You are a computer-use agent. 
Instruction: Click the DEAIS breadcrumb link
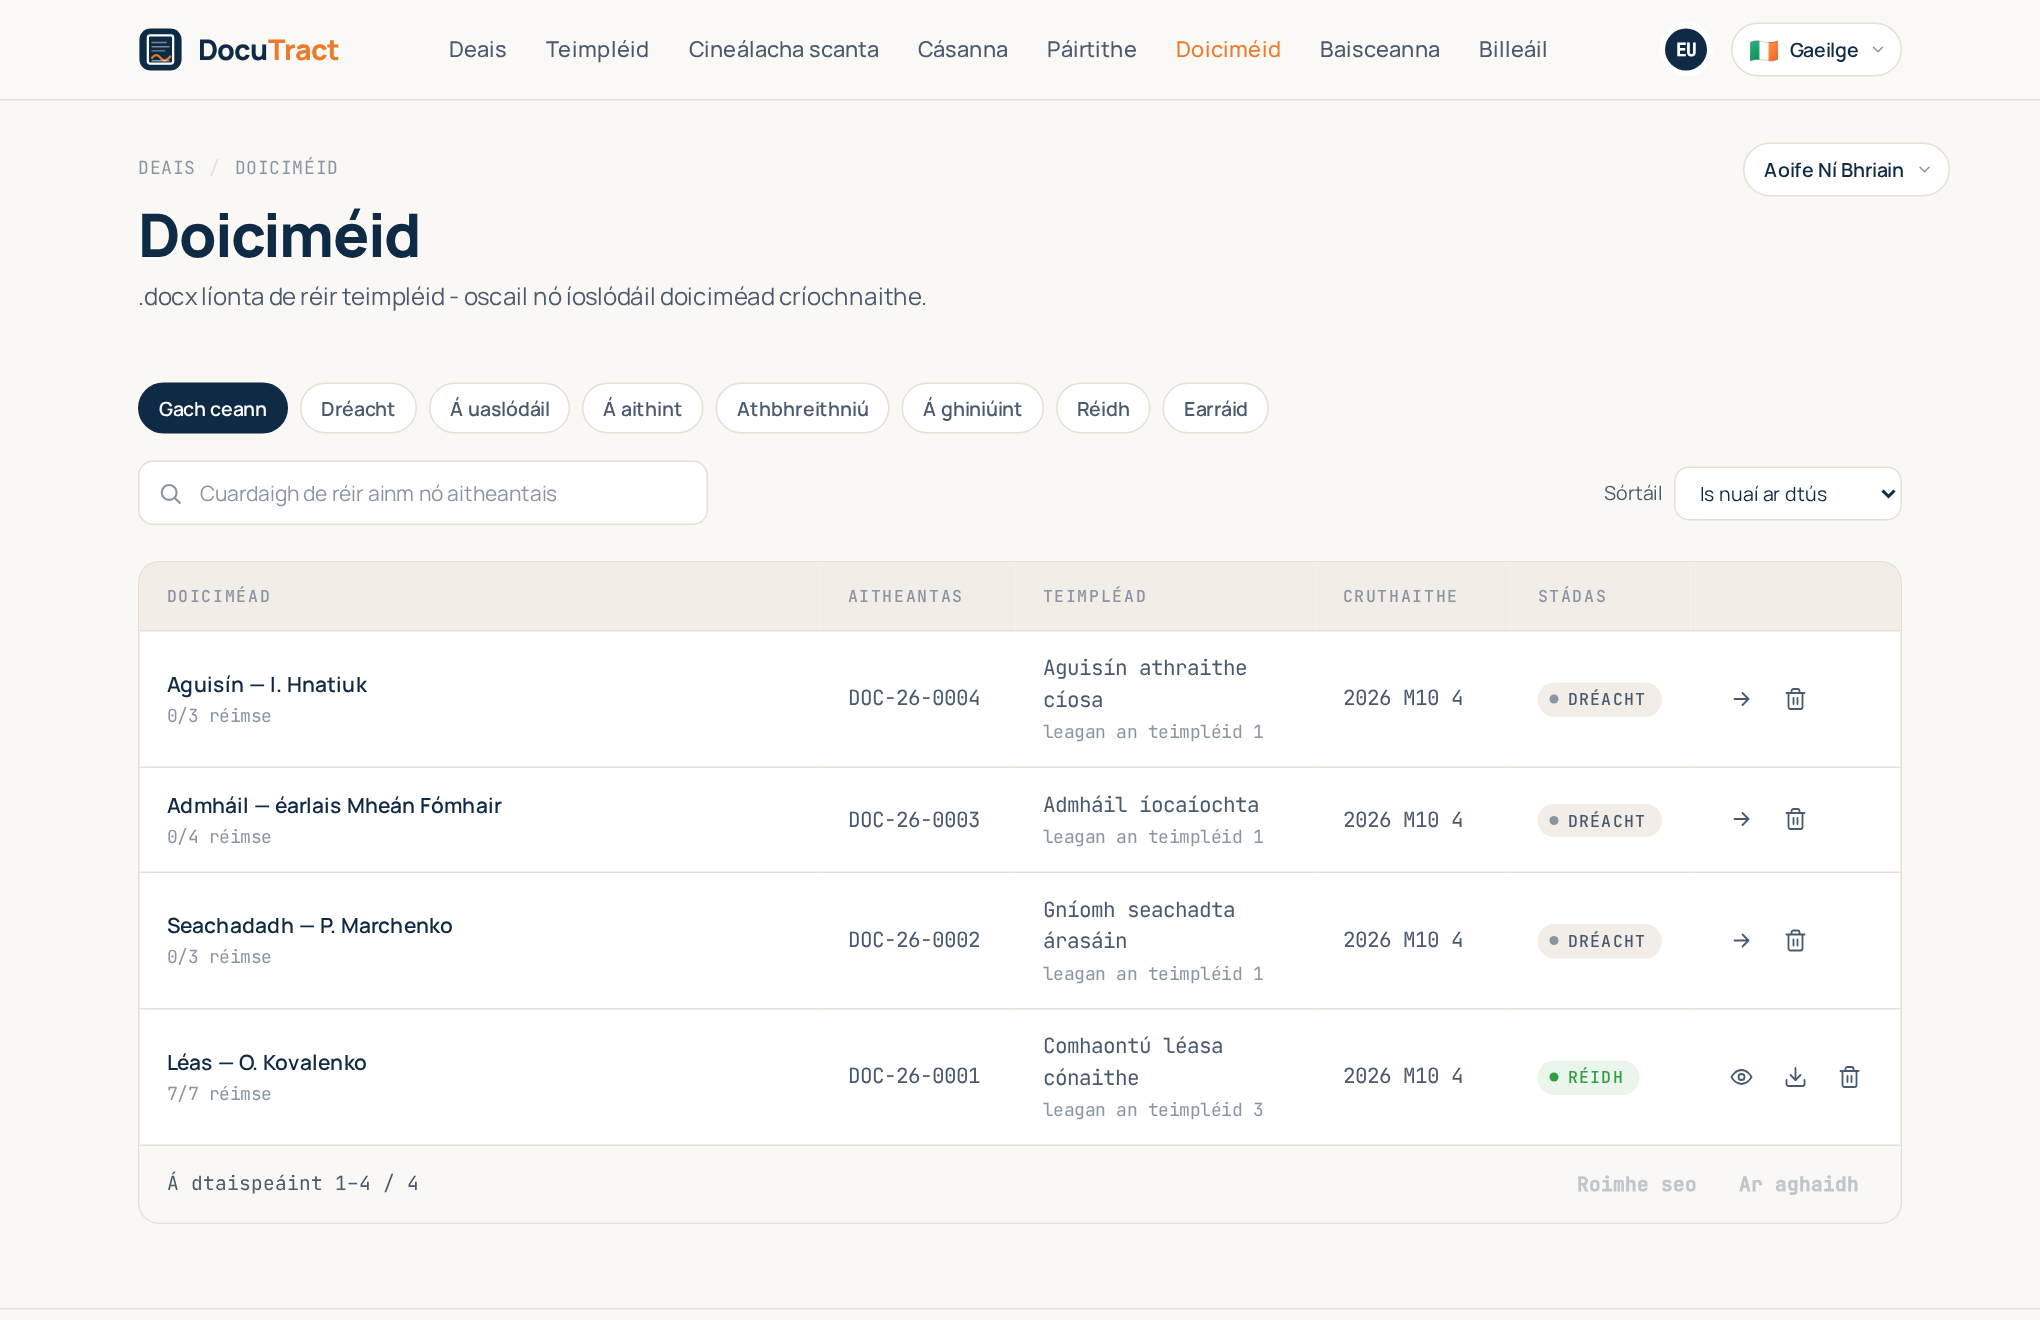click(167, 168)
